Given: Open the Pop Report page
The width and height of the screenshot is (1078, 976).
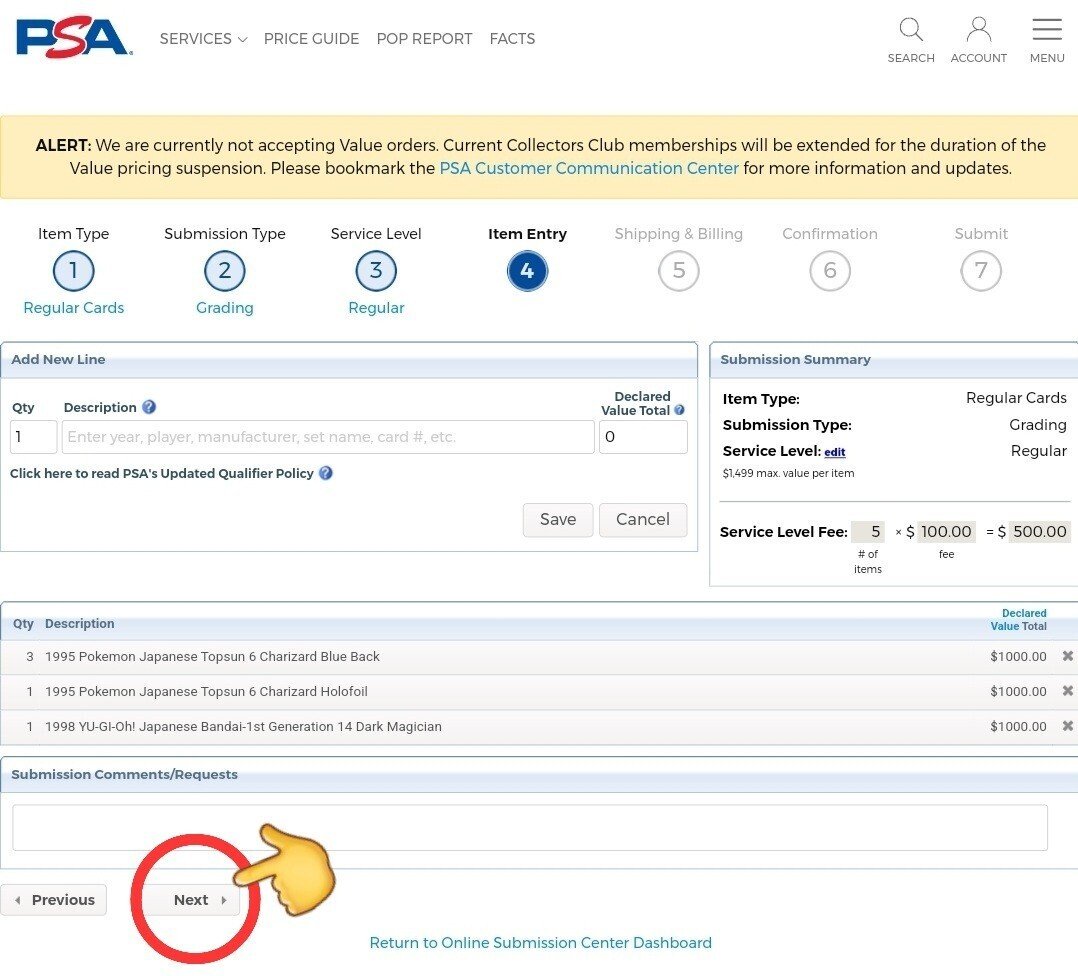Looking at the screenshot, I should tap(424, 38).
